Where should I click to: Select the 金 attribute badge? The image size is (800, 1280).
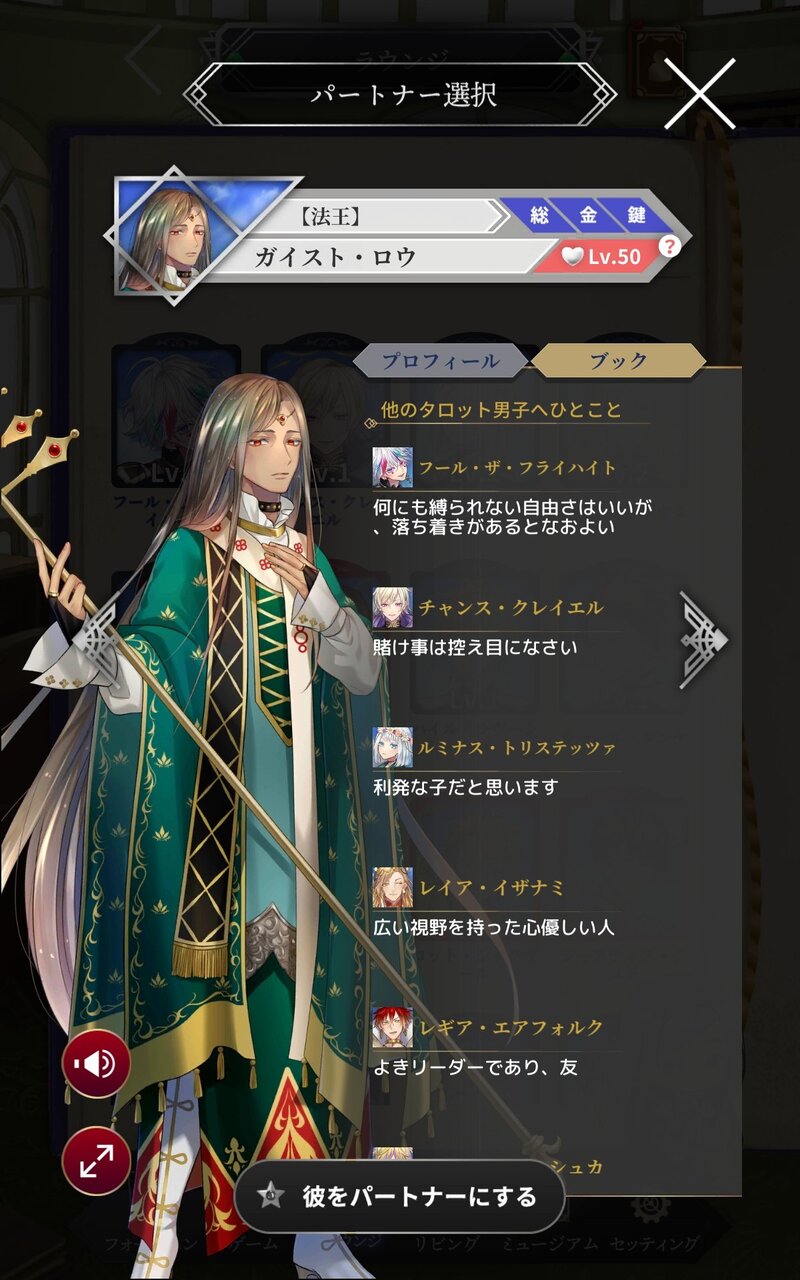coord(588,216)
